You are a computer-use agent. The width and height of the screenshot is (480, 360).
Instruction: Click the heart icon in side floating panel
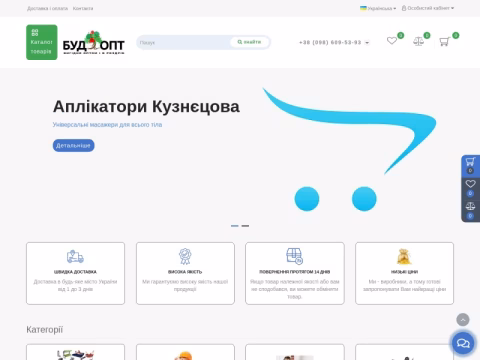[470, 184]
